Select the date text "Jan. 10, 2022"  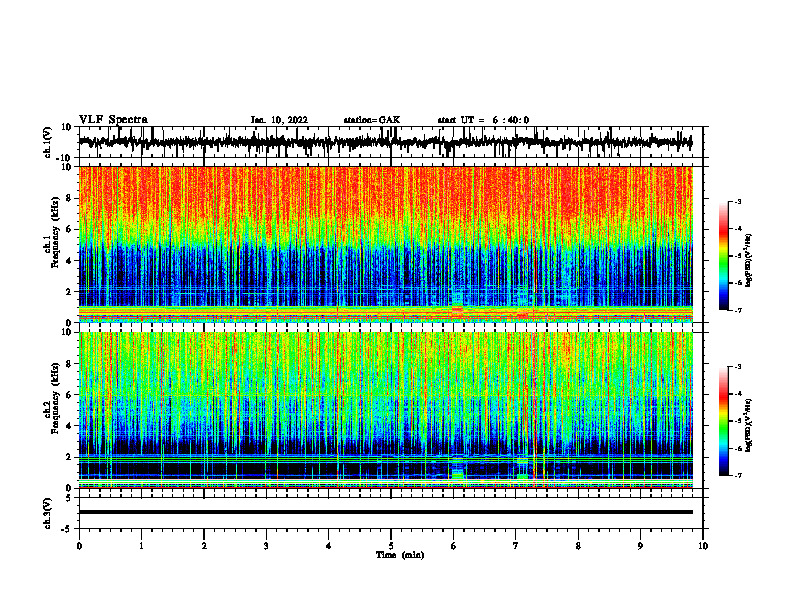pyautogui.click(x=279, y=120)
